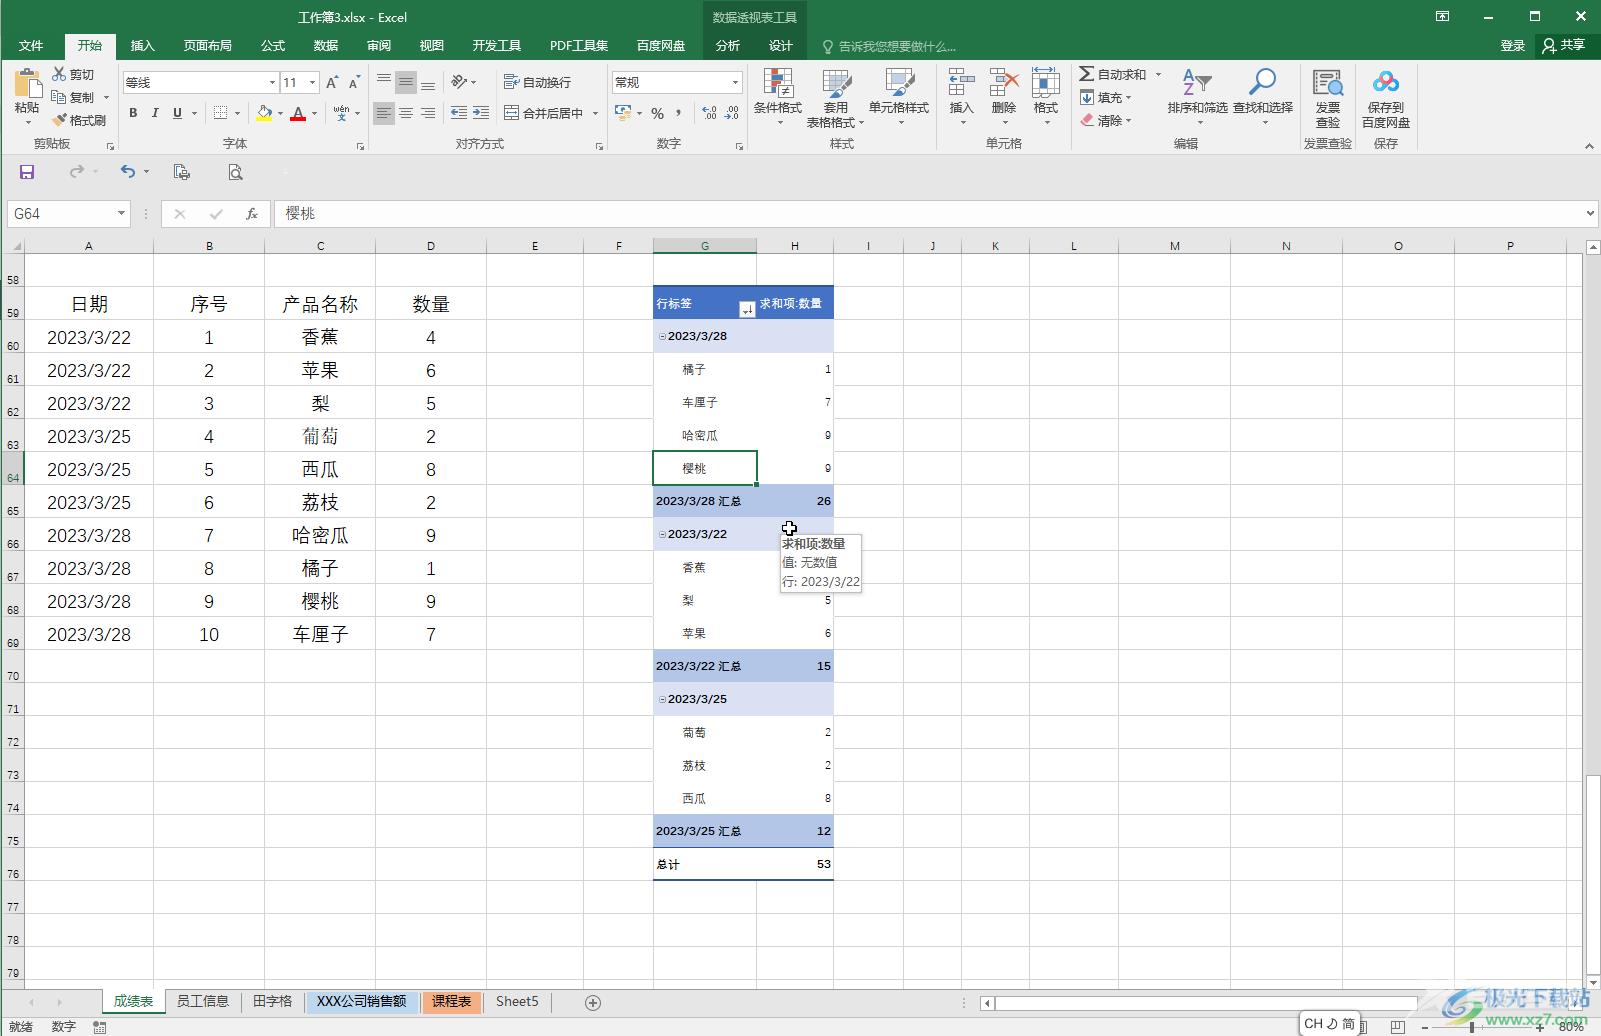
Task: Click Merge and Center 合并后居中
Action: (x=544, y=113)
